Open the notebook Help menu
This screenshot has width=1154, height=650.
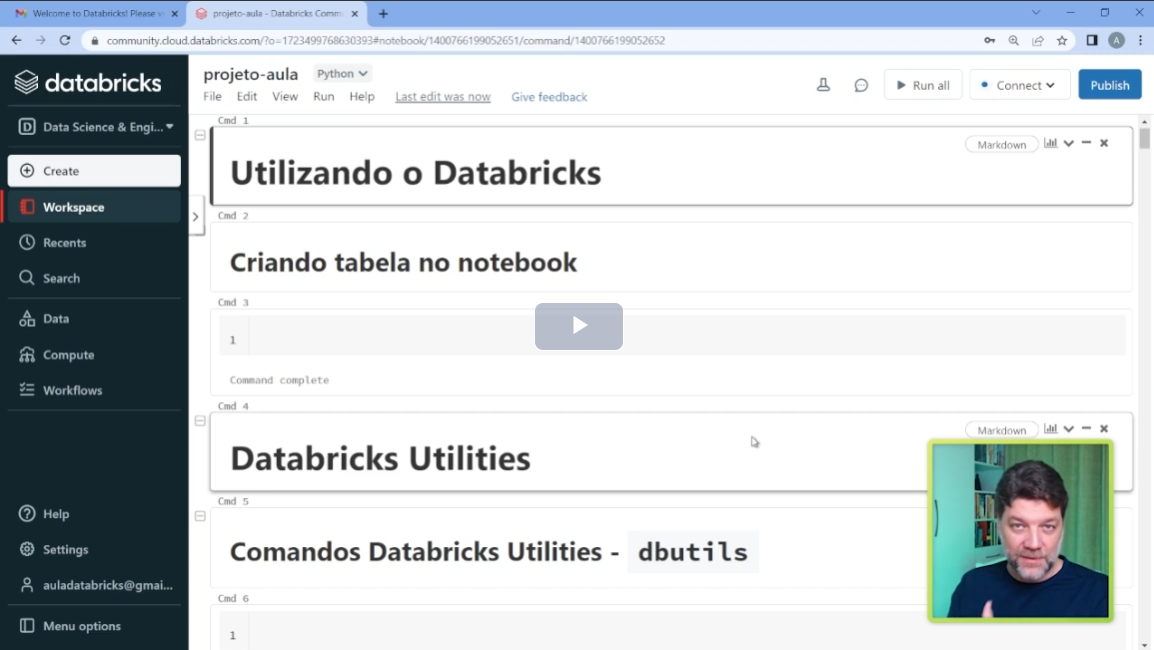(362, 96)
